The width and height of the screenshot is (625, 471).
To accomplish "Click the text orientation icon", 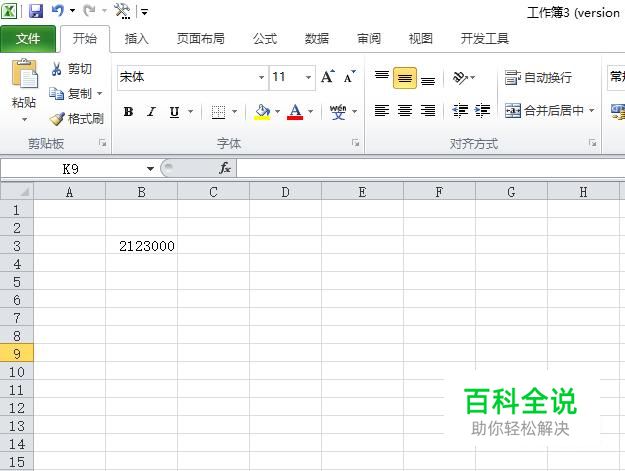I will point(460,77).
